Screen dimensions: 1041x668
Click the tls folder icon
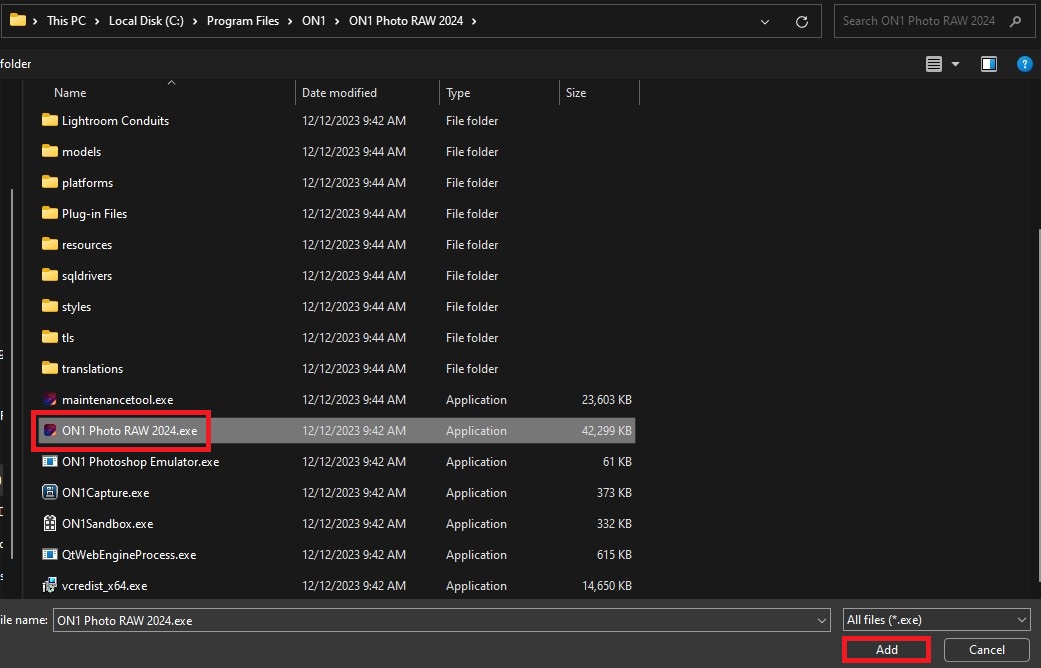pos(50,337)
